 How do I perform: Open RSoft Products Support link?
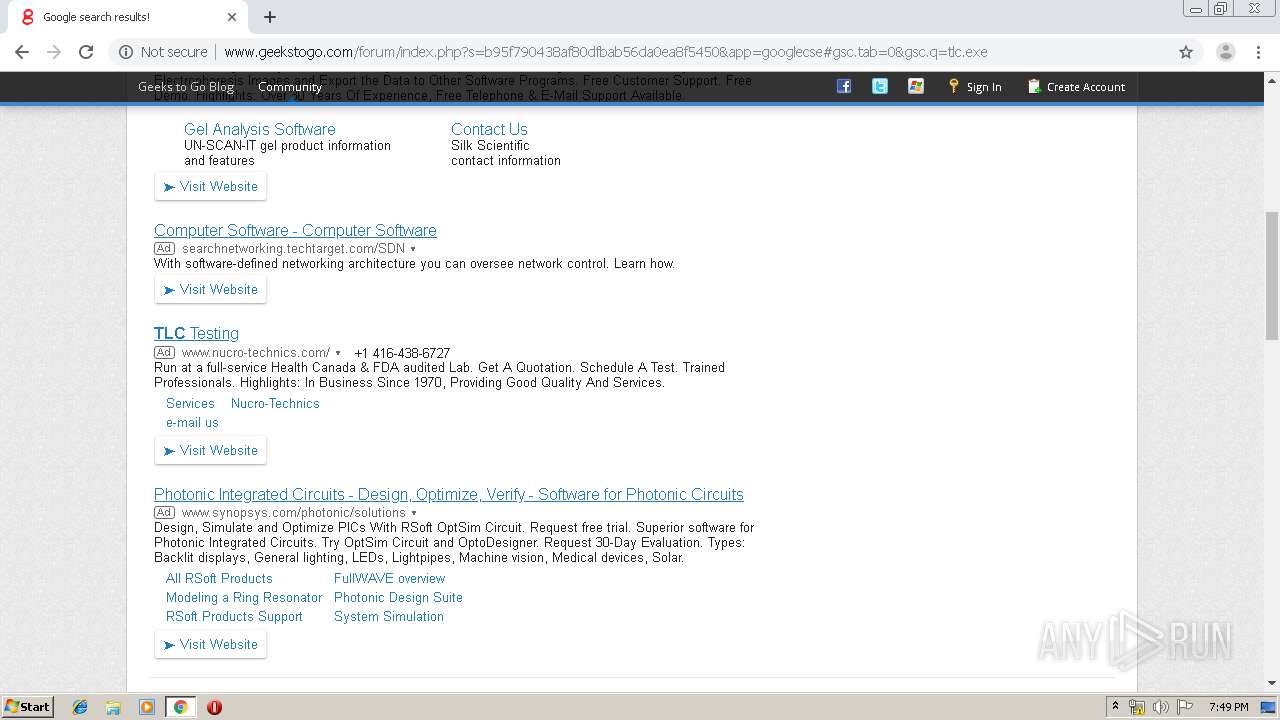(x=234, y=617)
